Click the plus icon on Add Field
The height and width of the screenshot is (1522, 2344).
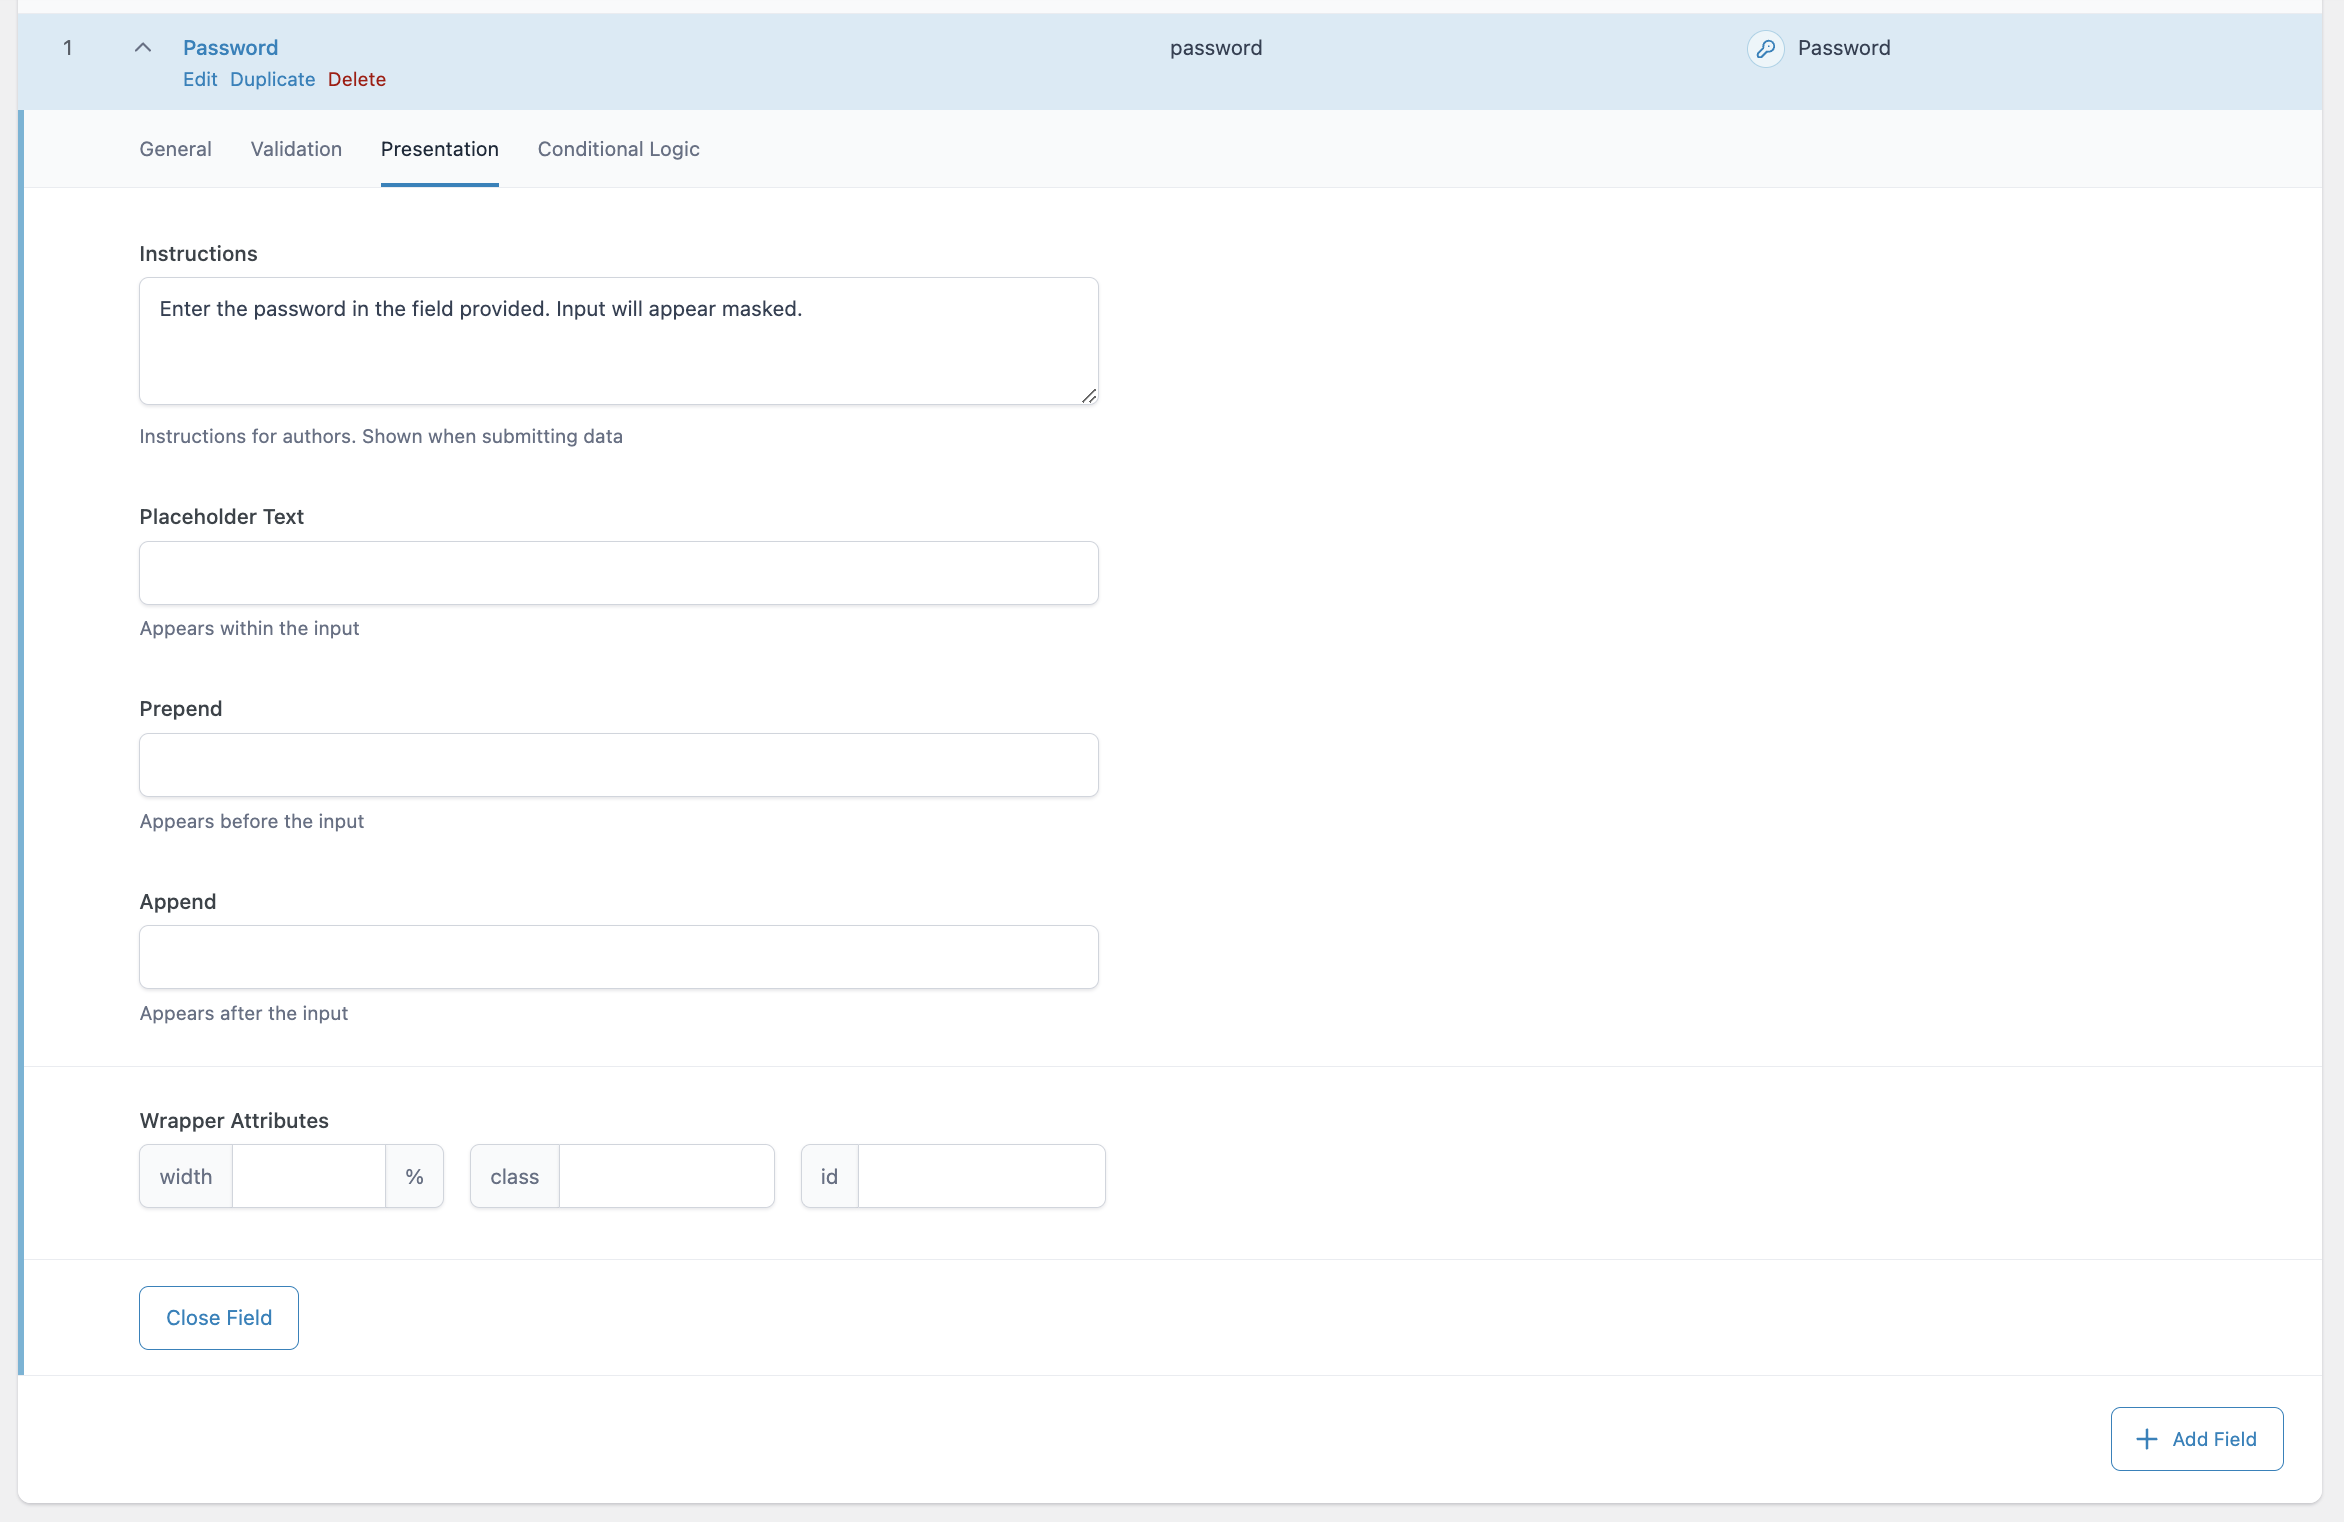2146,1438
